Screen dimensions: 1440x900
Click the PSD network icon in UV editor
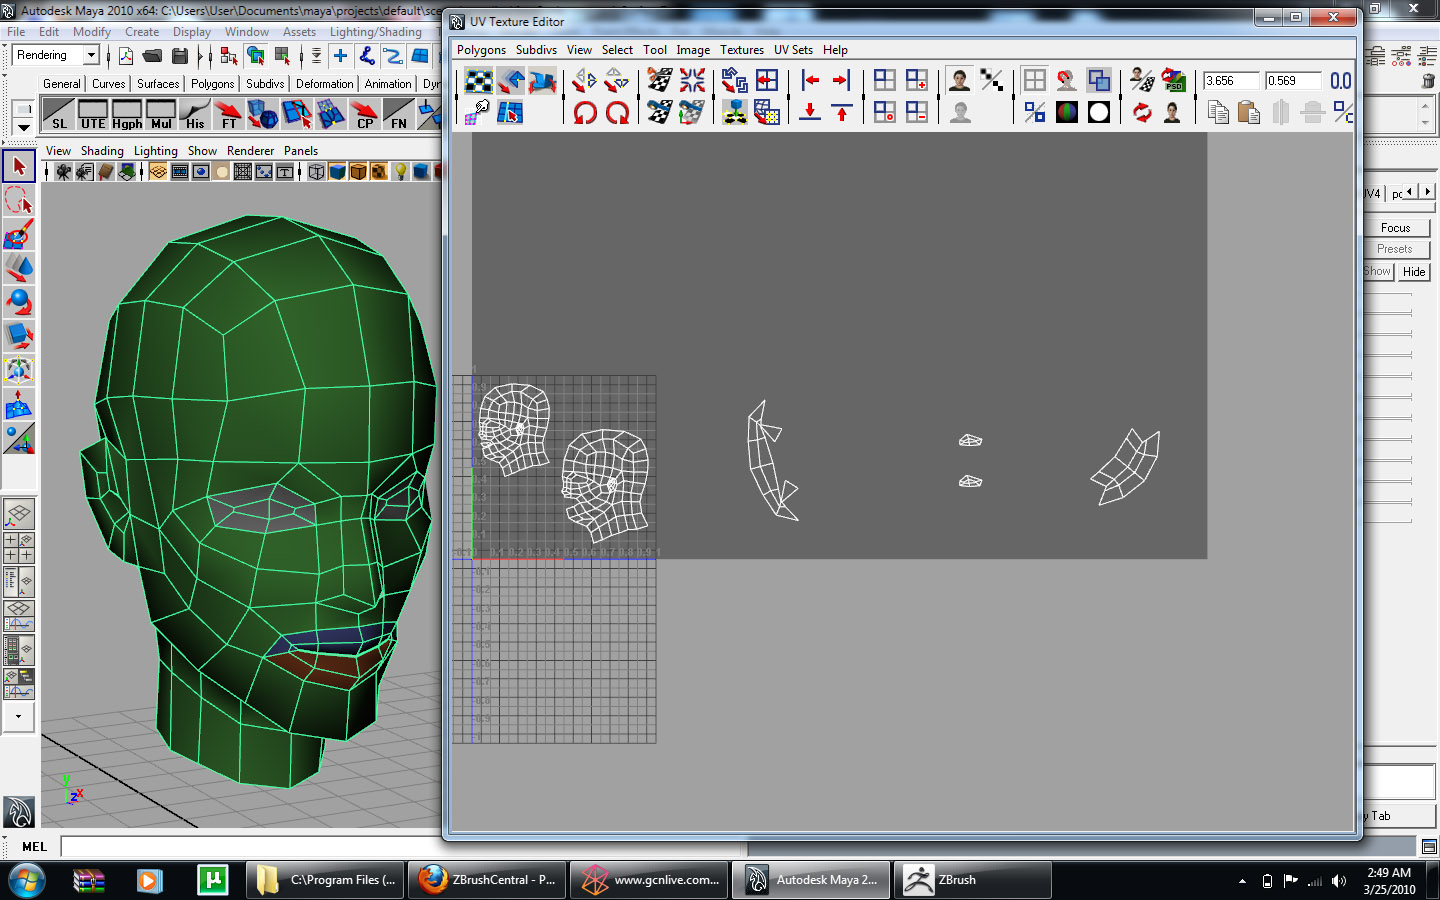pos(1174,80)
